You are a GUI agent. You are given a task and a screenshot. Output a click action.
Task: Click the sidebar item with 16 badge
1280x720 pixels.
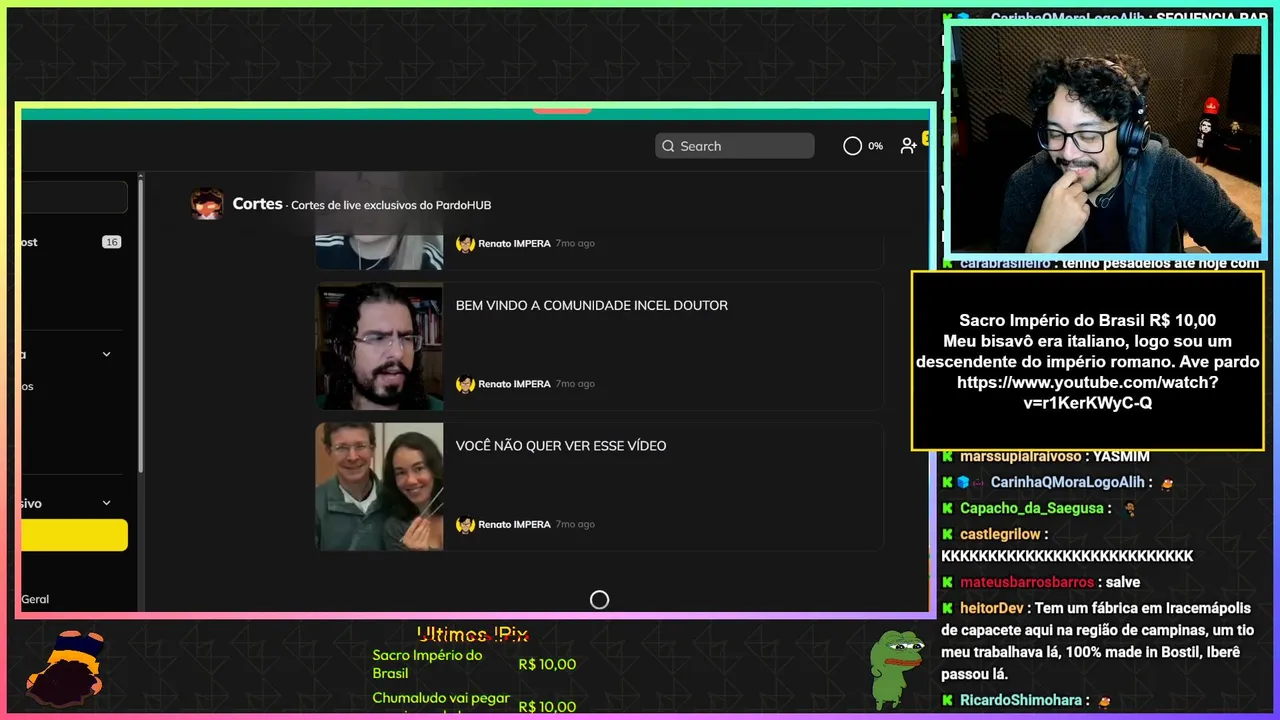[74, 242]
